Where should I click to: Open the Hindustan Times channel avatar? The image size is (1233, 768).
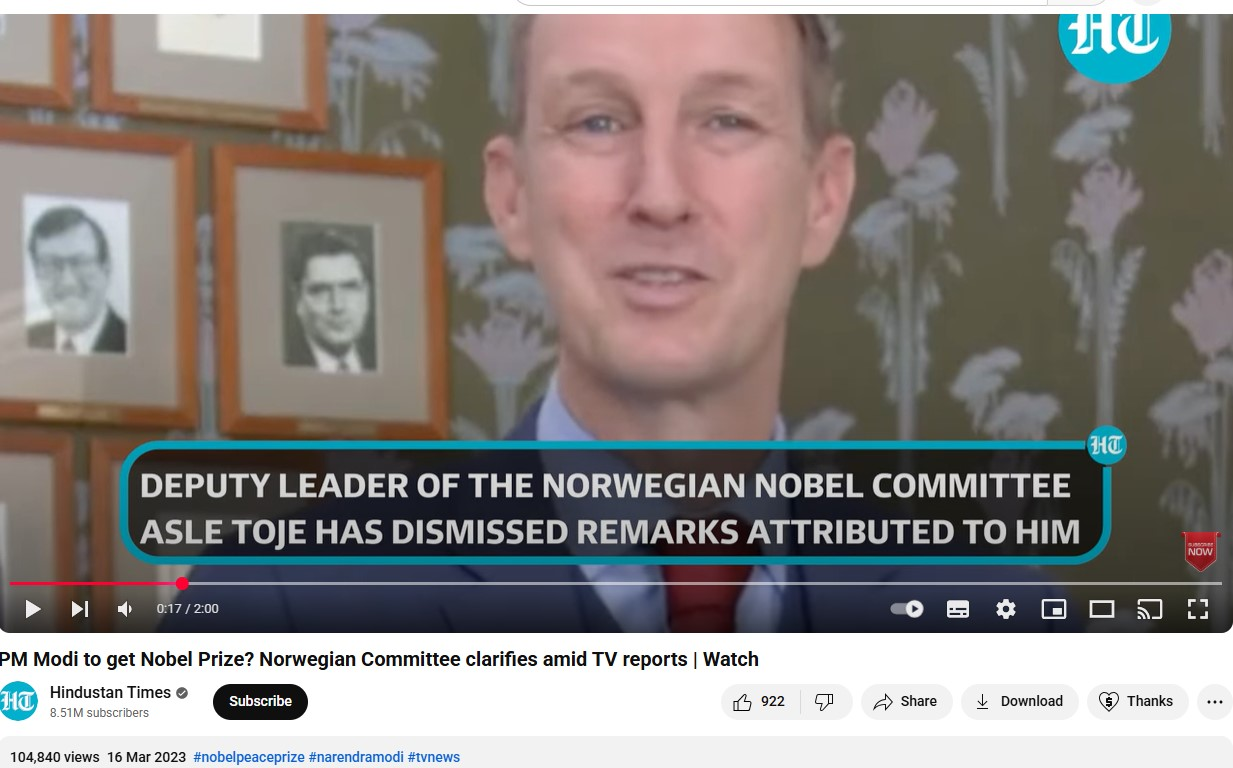[x=18, y=701]
